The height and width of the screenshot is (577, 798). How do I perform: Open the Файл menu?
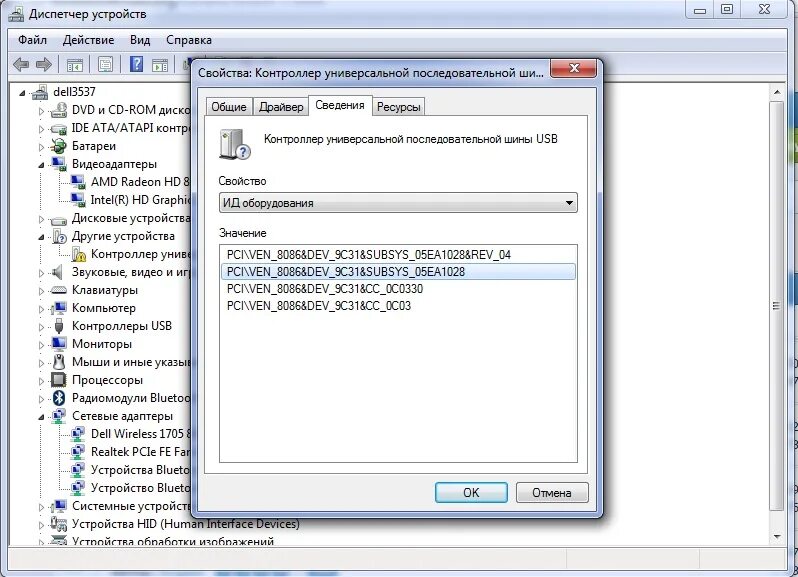click(32, 40)
